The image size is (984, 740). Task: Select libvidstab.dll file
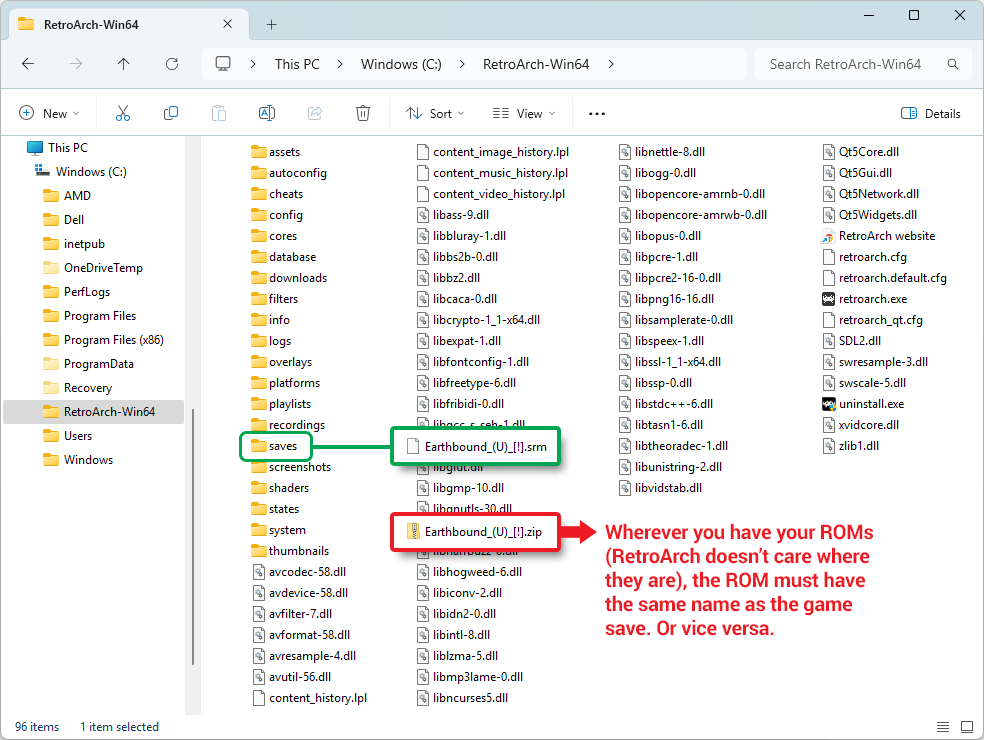[x=660, y=488]
